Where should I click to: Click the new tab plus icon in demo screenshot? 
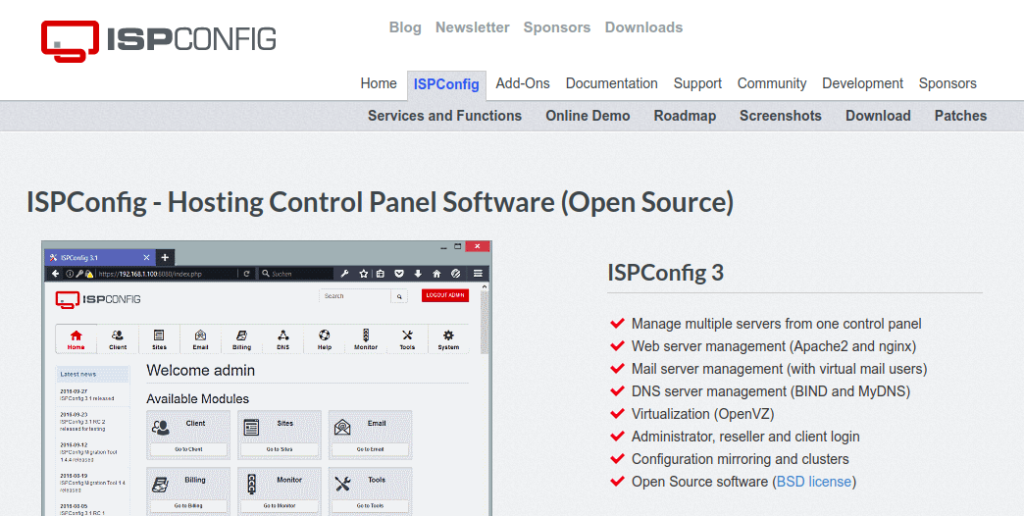tap(165, 257)
